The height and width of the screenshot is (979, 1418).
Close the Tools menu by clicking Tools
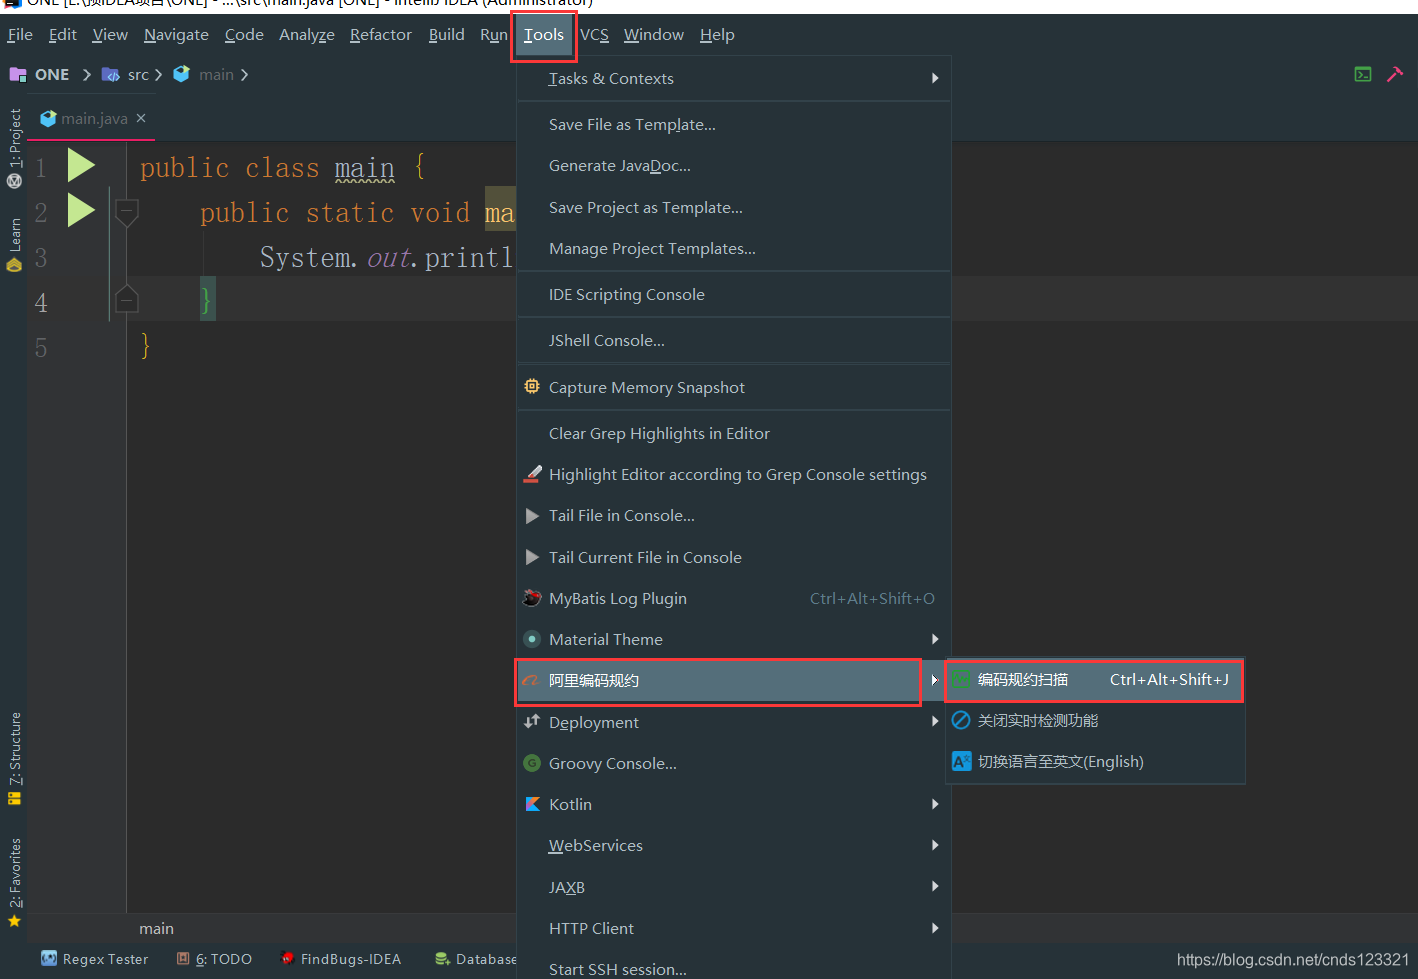(544, 36)
